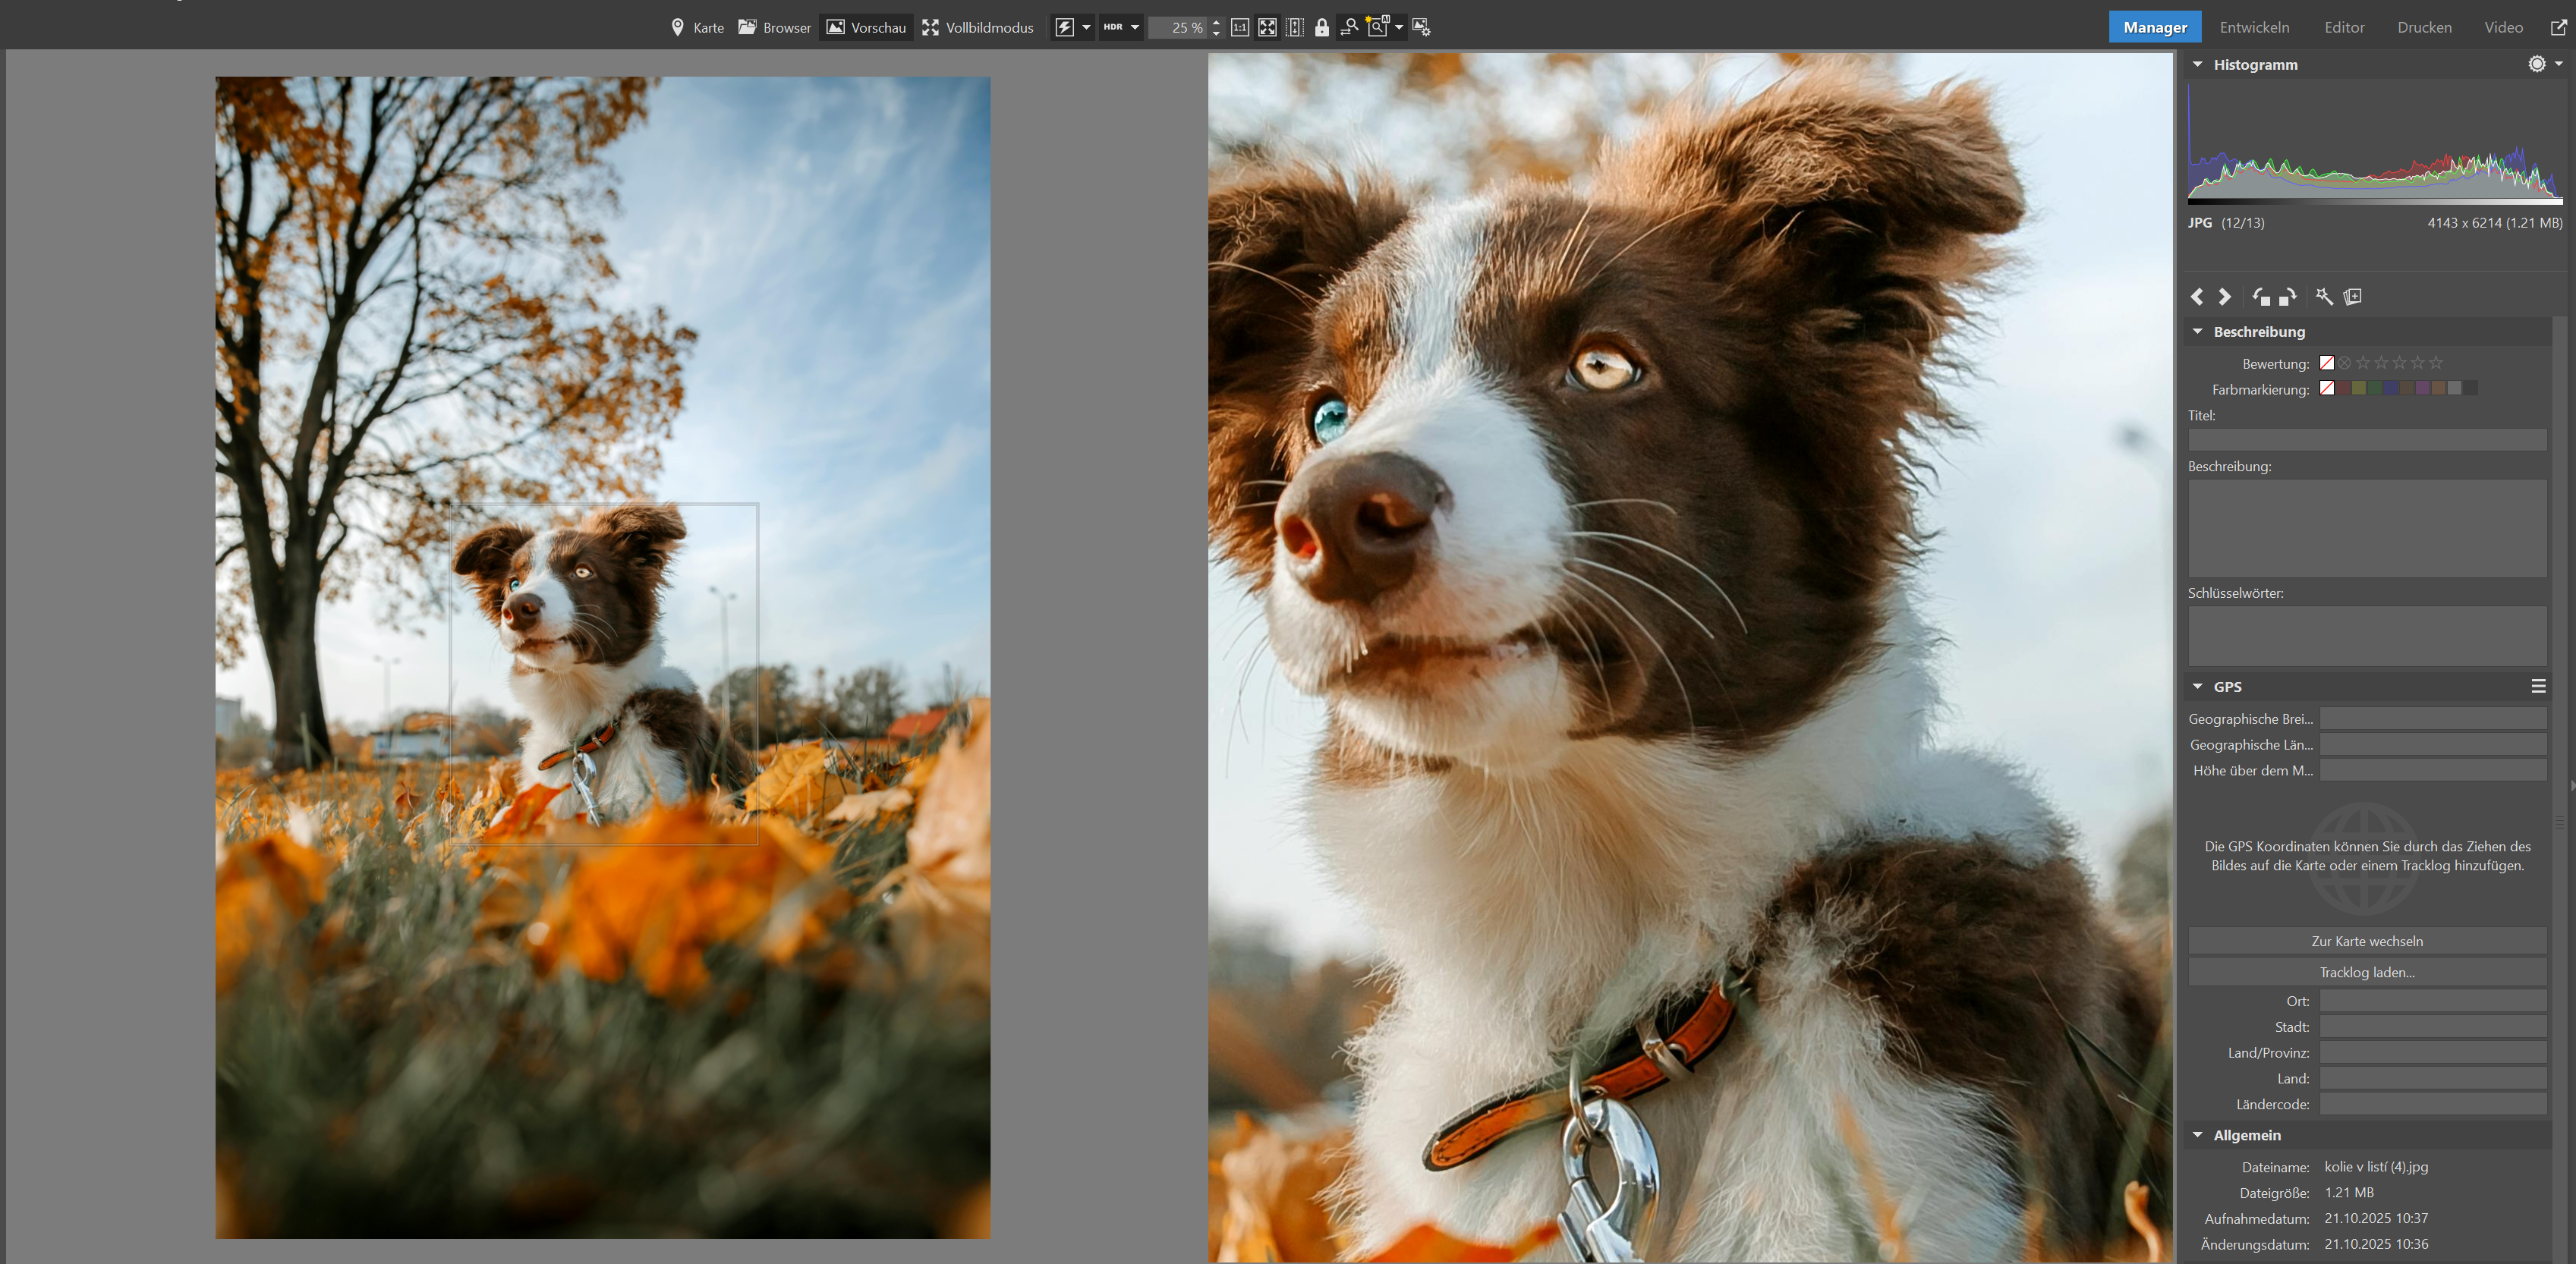The width and height of the screenshot is (2576, 1264).
Task: Click the add-to-album stack icon
Action: tap(2353, 297)
